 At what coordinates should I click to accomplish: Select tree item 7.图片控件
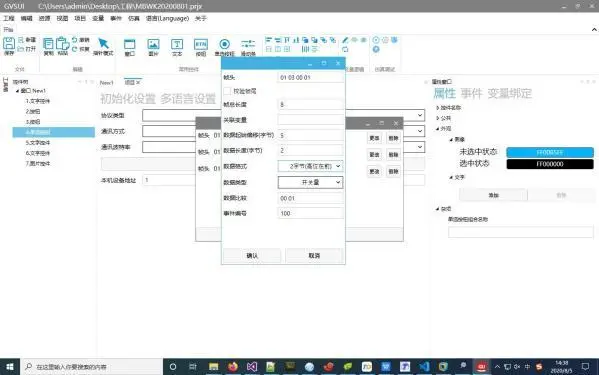(x=38, y=163)
